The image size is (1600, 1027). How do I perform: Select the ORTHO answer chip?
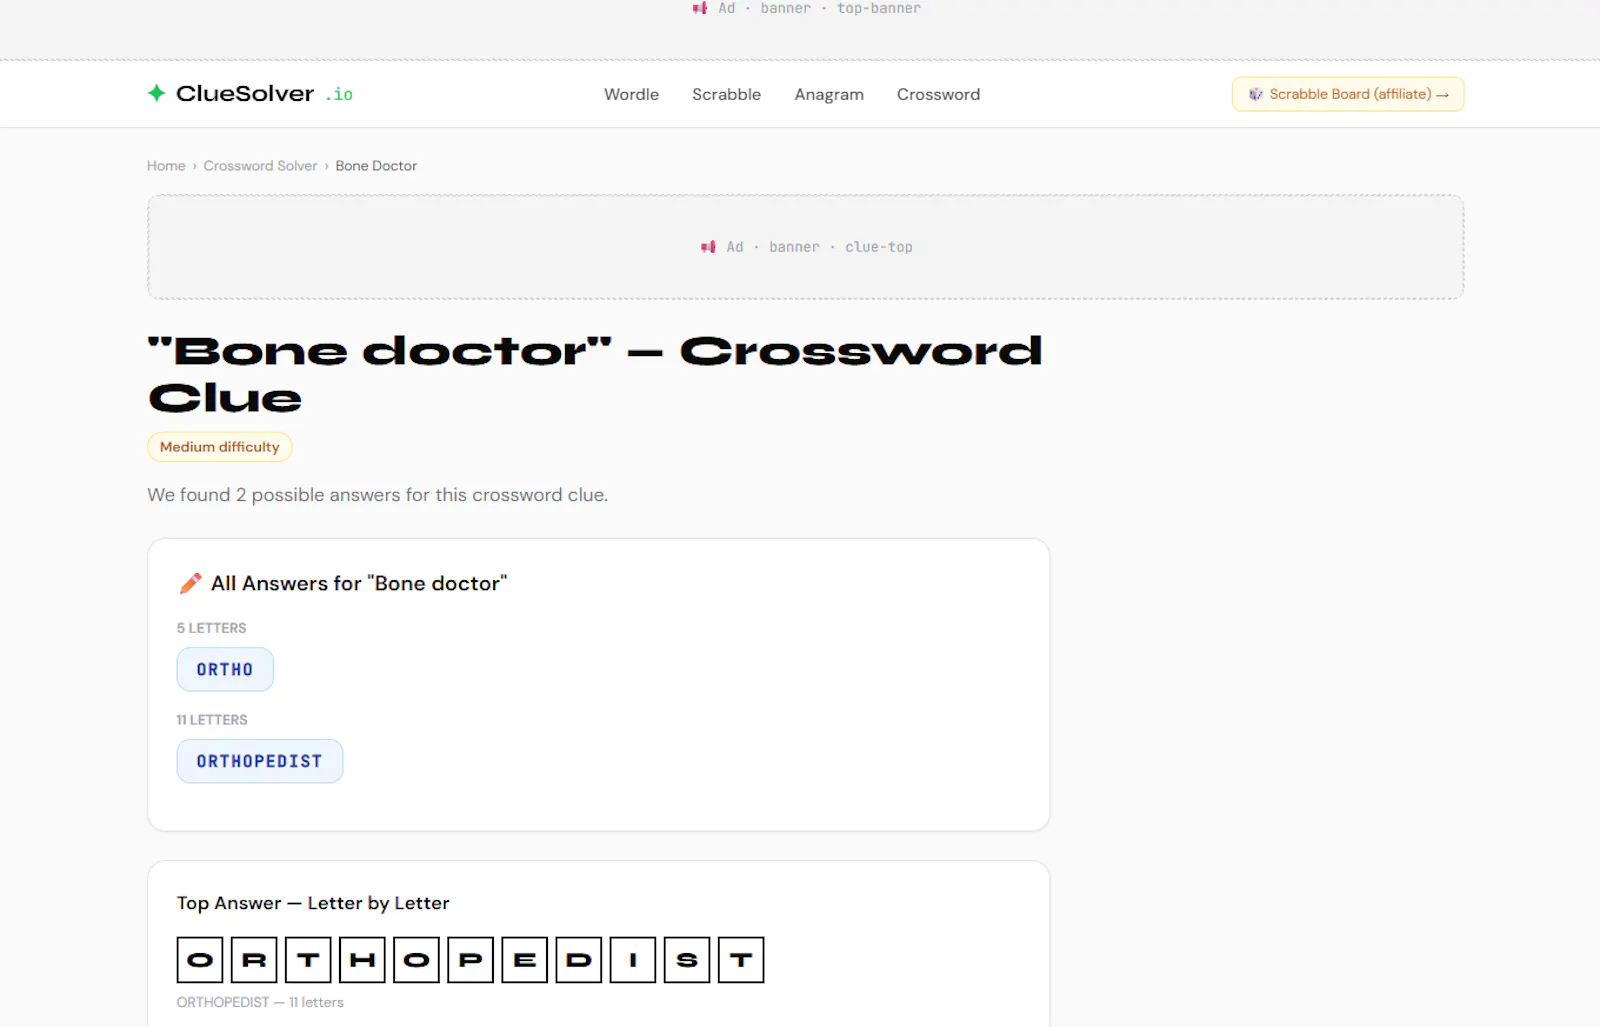coord(225,669)
